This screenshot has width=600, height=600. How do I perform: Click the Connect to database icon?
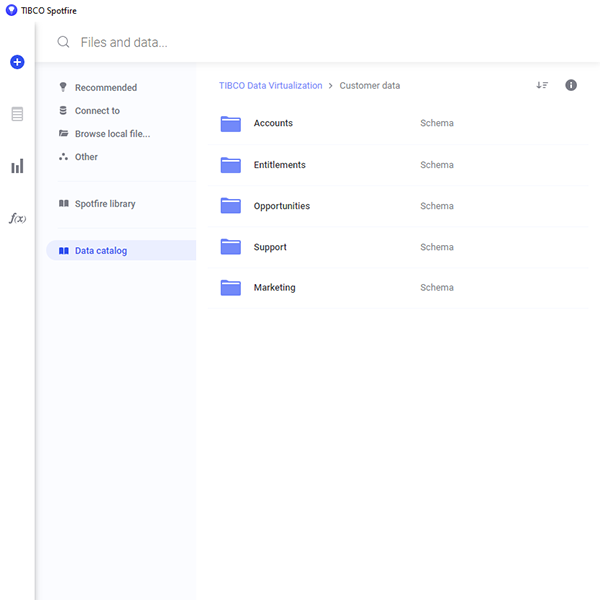click(63, 110)
